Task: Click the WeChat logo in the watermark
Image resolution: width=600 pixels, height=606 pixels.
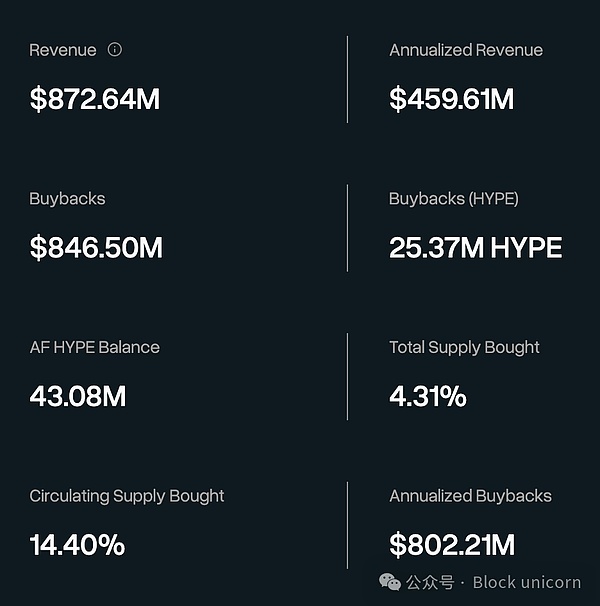Action: point(390,581)
